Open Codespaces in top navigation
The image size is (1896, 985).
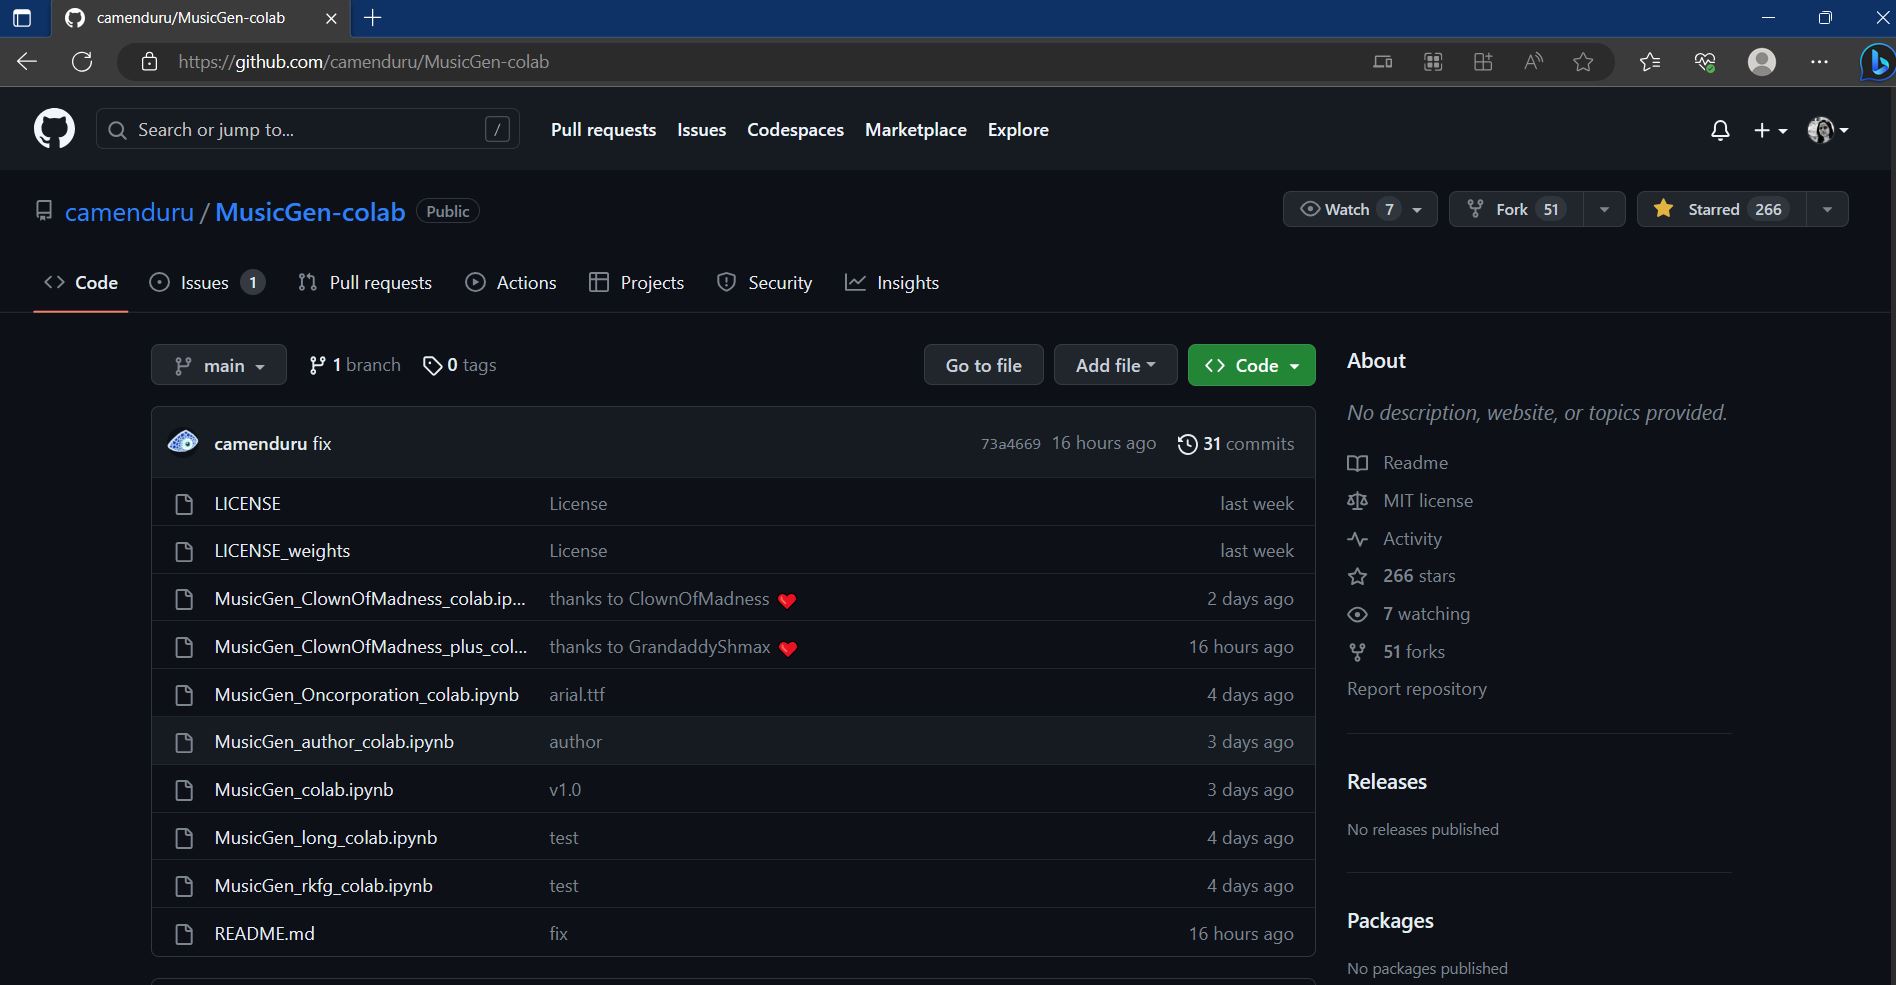795,130
